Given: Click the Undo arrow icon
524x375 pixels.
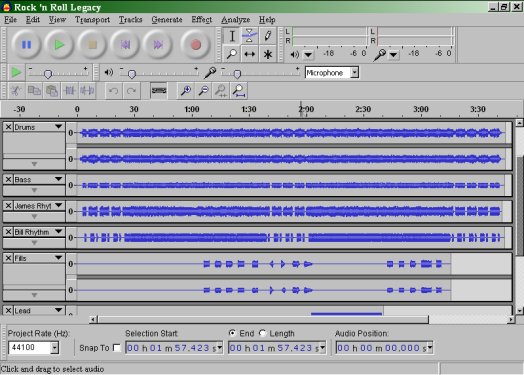Looking at the screenshot, I should point(114,91).
